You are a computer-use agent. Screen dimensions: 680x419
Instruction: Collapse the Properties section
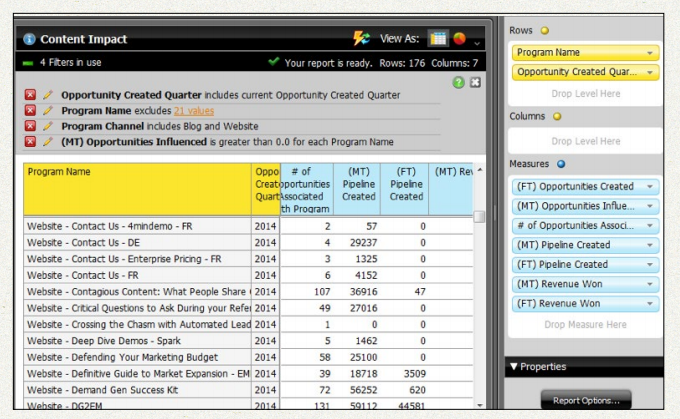coord(515,367)
